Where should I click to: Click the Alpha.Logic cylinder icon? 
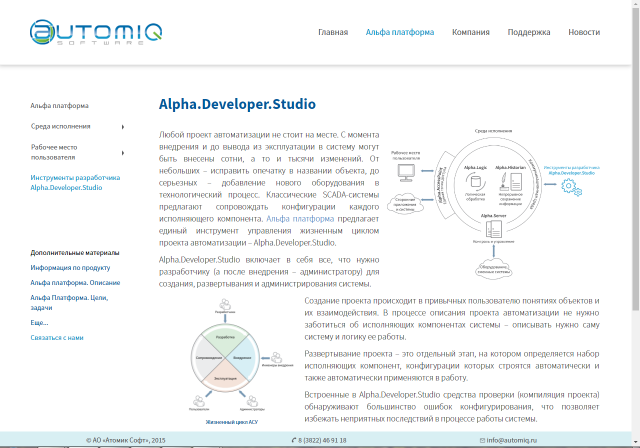tap(476, 180)
